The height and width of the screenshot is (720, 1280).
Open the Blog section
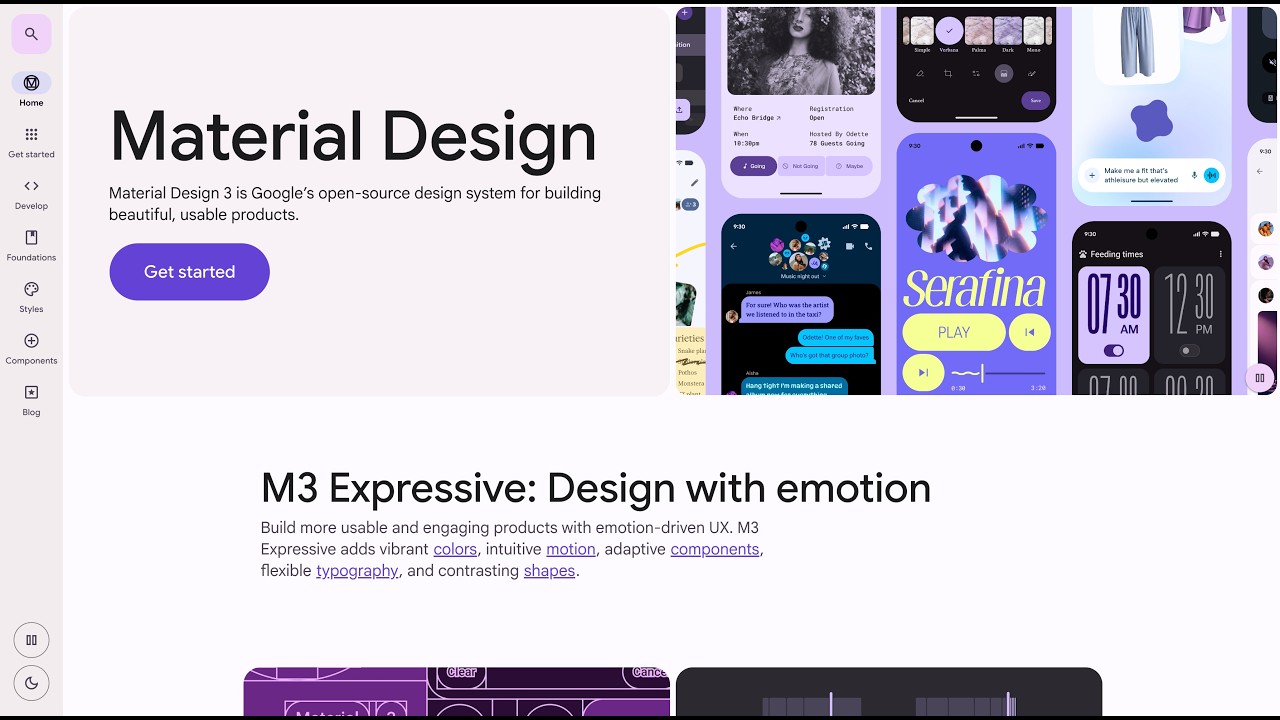click(x=31, y=400)
